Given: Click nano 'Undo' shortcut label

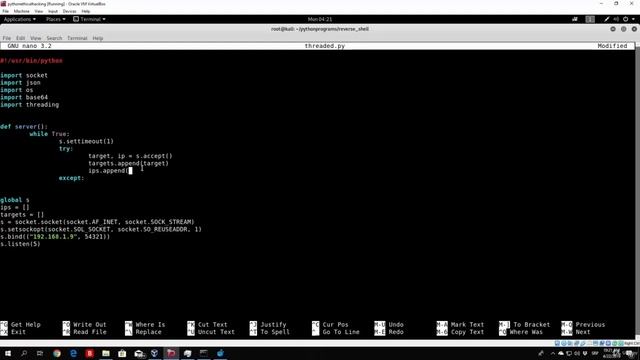Looking at the screenshot, I should point(396,325).
